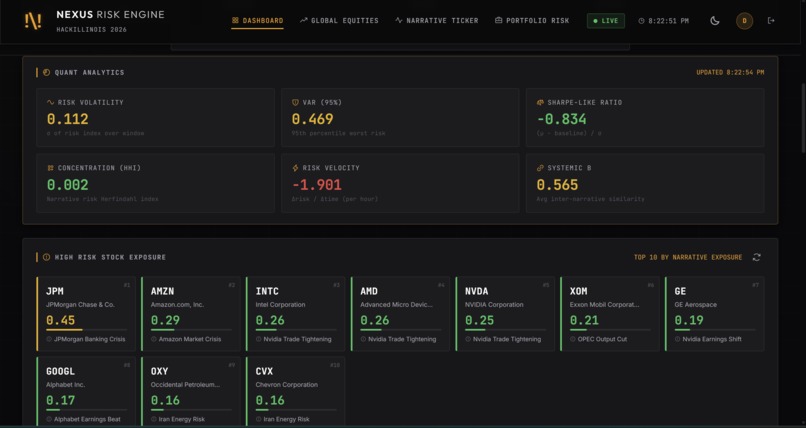The image size is (806, 428).
Task: Click the Nexus Risk Engine title
Action: click(111, 15)
